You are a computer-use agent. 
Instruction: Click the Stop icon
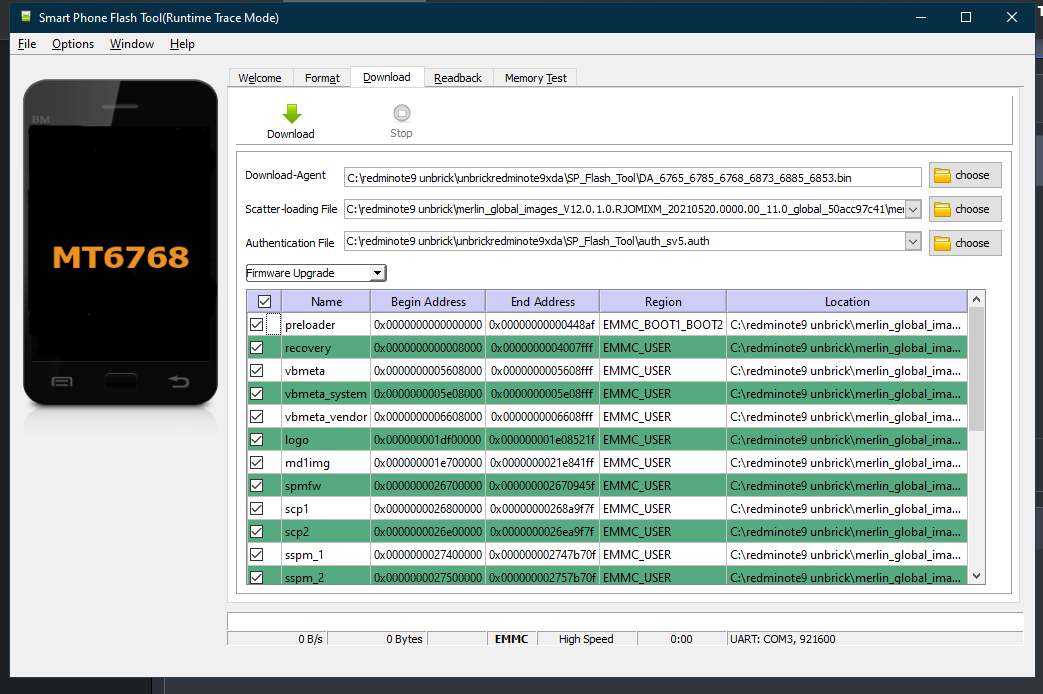point(402,112)
